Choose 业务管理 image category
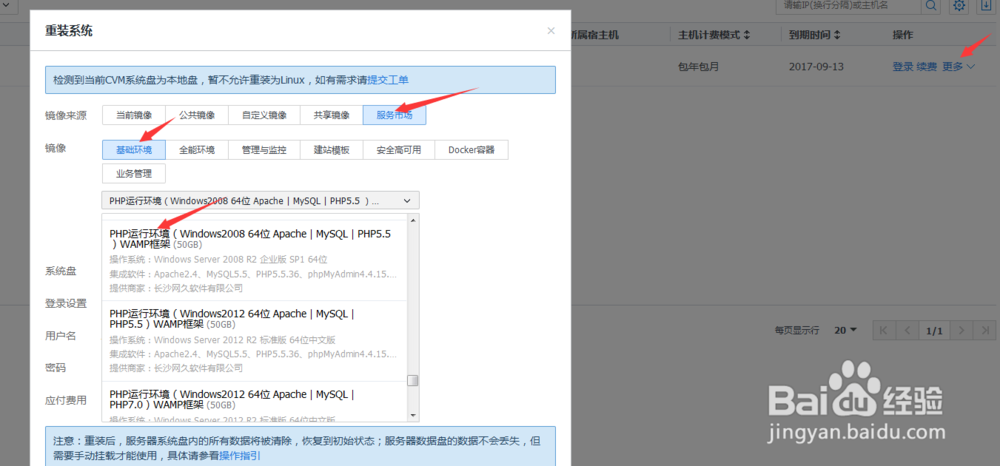This screenshot has width=1000, height=466. pos(134,173)
